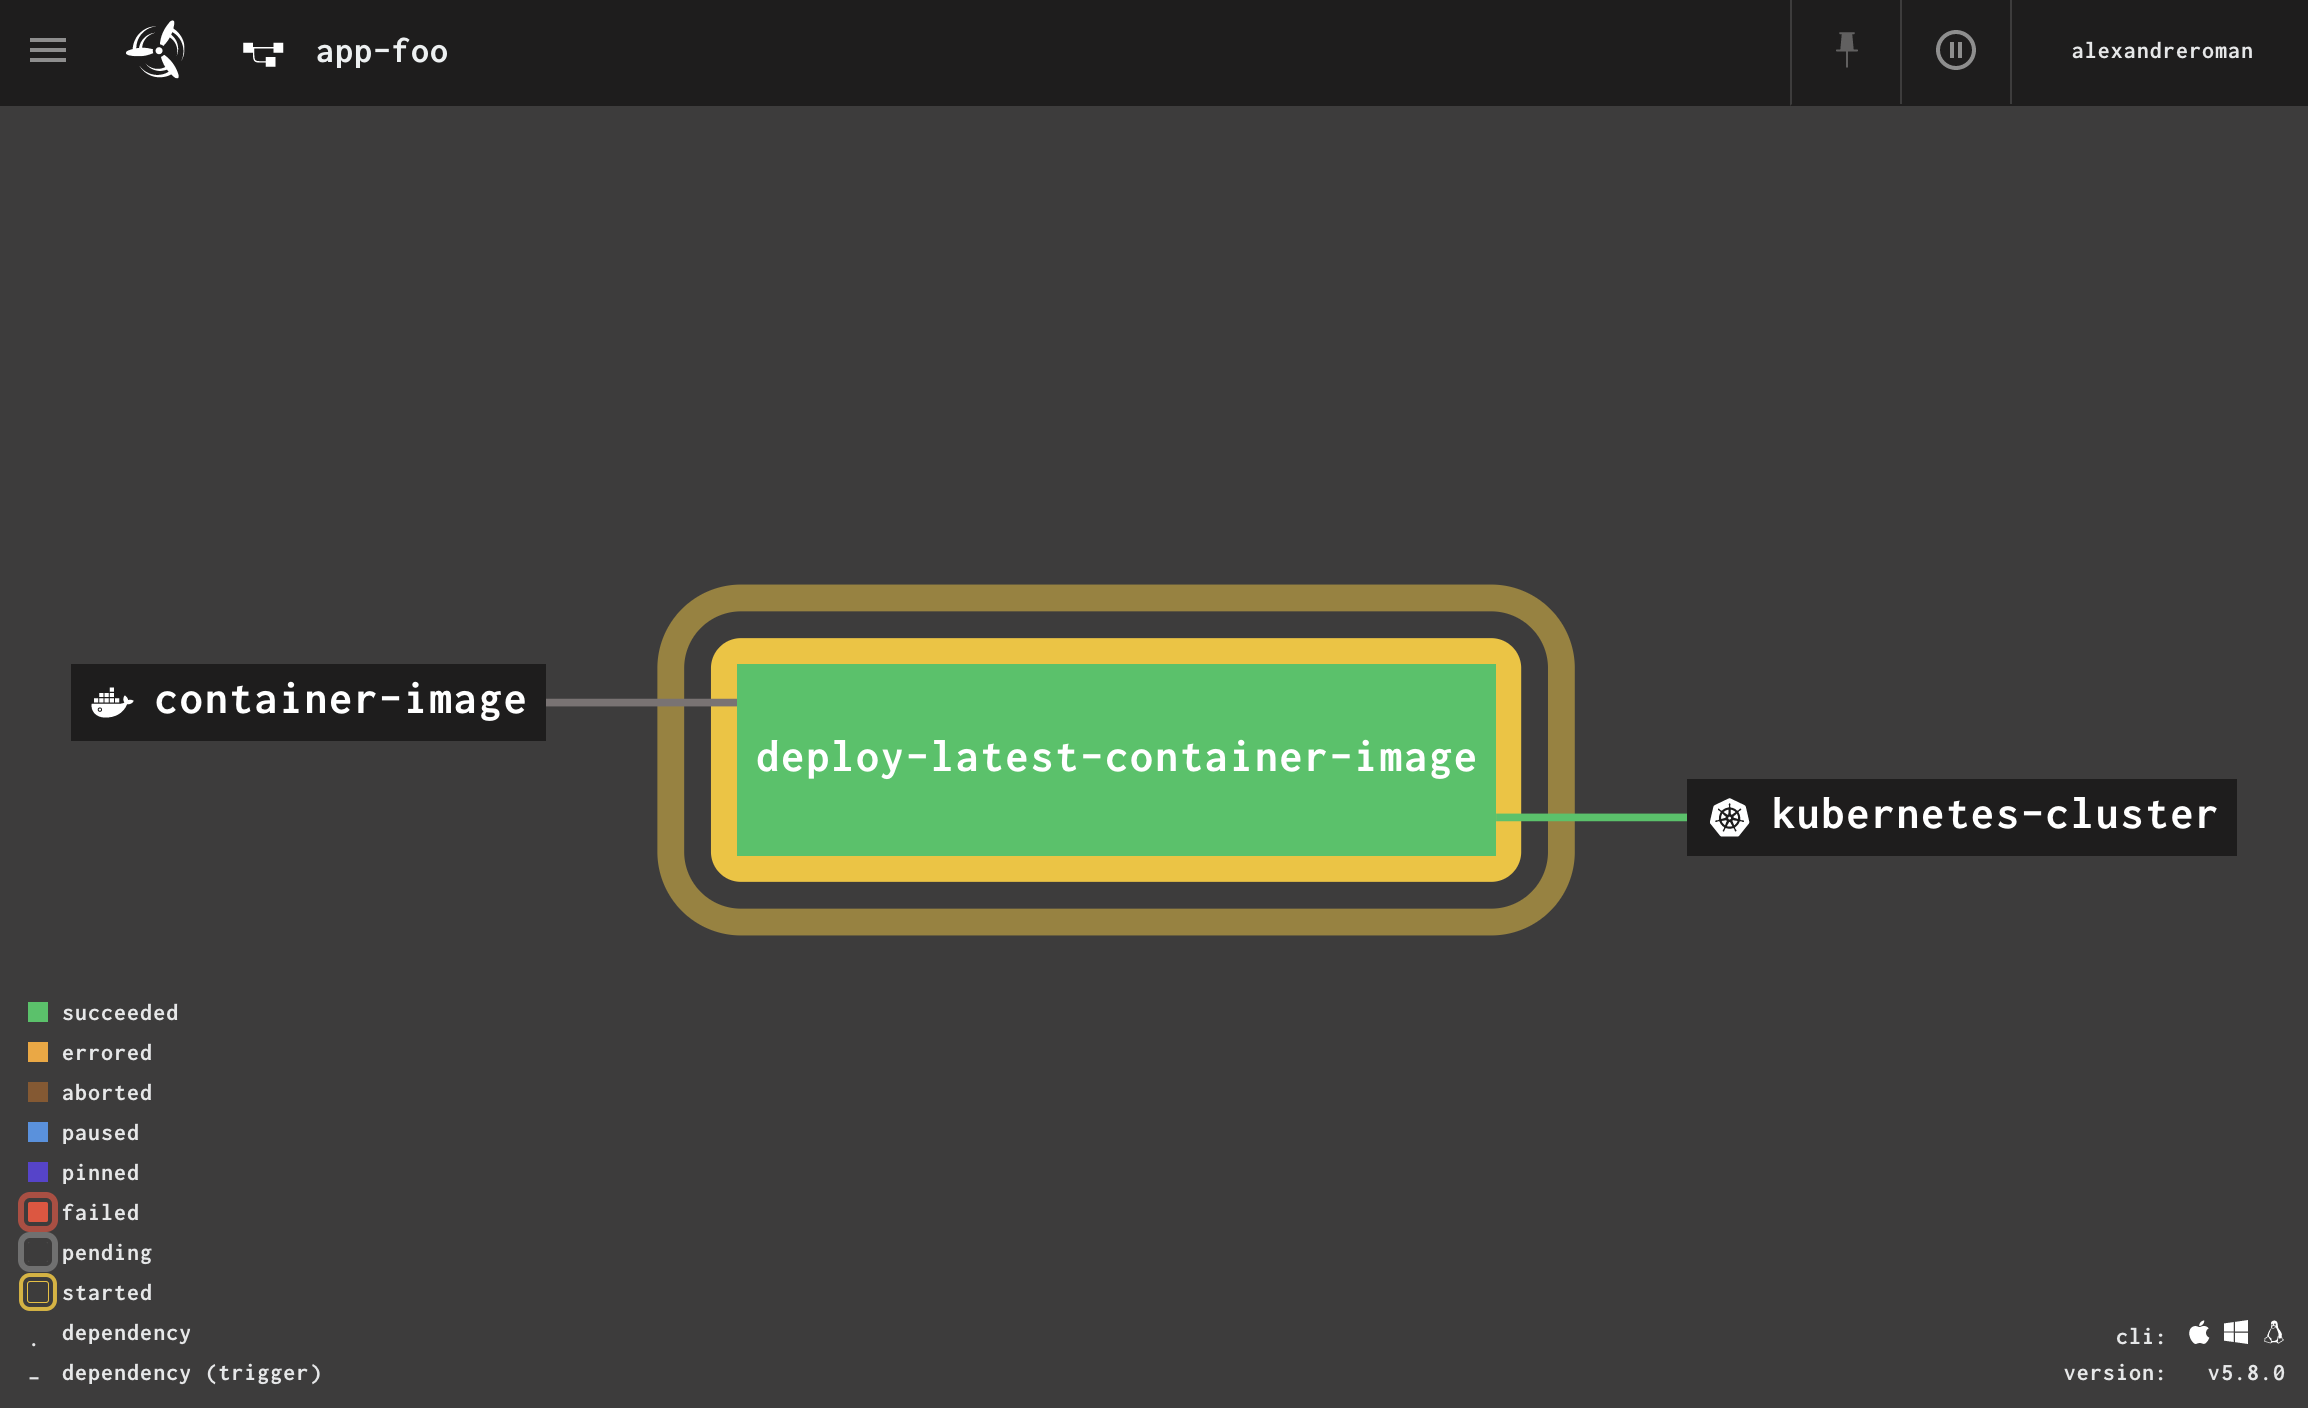2308x1408 pixels.
Task: Click the Kubernetes helm wheel icon
Action: tap(1729, 818)
